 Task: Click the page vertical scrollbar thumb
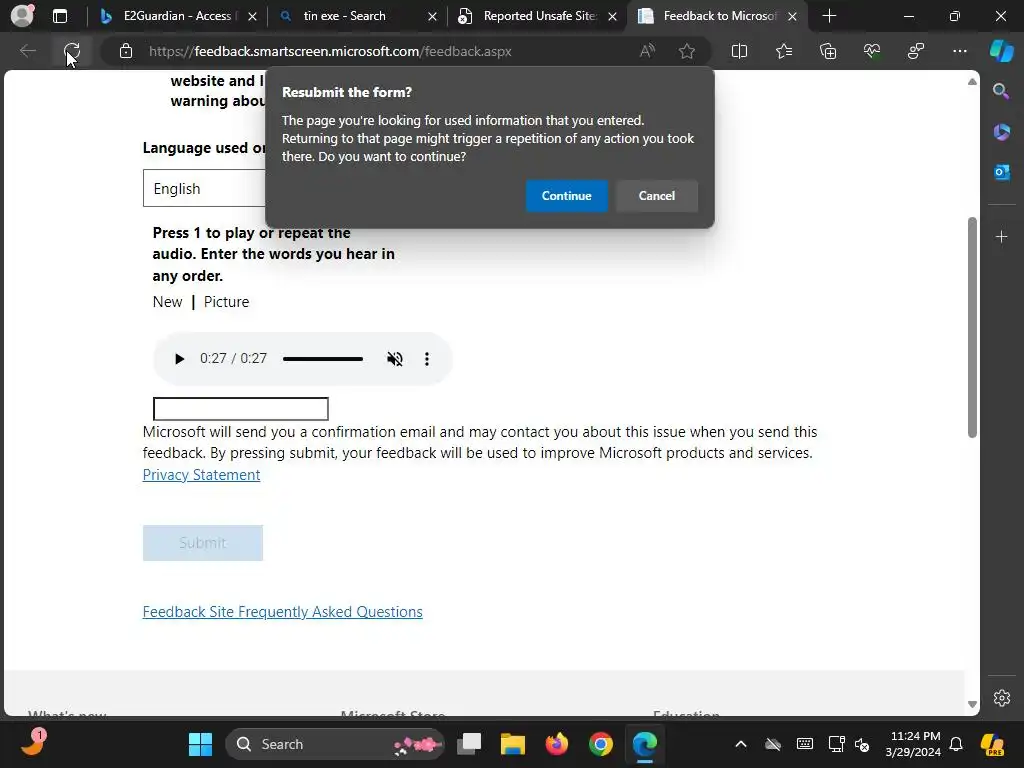coord(972,327)
